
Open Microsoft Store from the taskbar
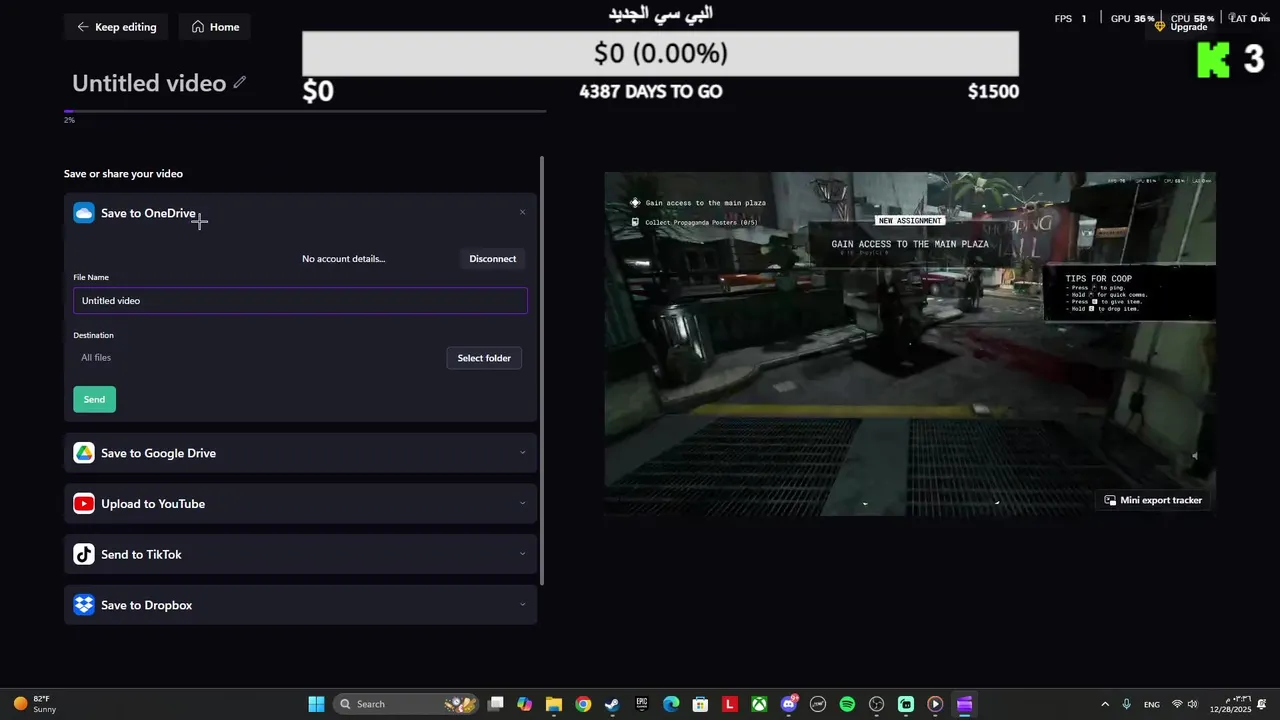[700, 704]
